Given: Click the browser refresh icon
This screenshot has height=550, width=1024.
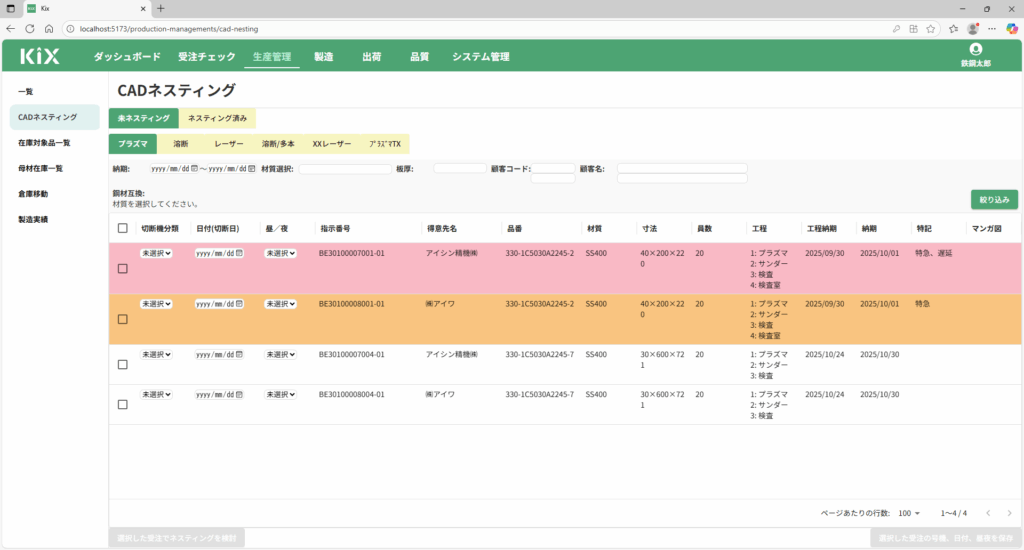Looking at the screenshot, I should (x=29, y=28).
